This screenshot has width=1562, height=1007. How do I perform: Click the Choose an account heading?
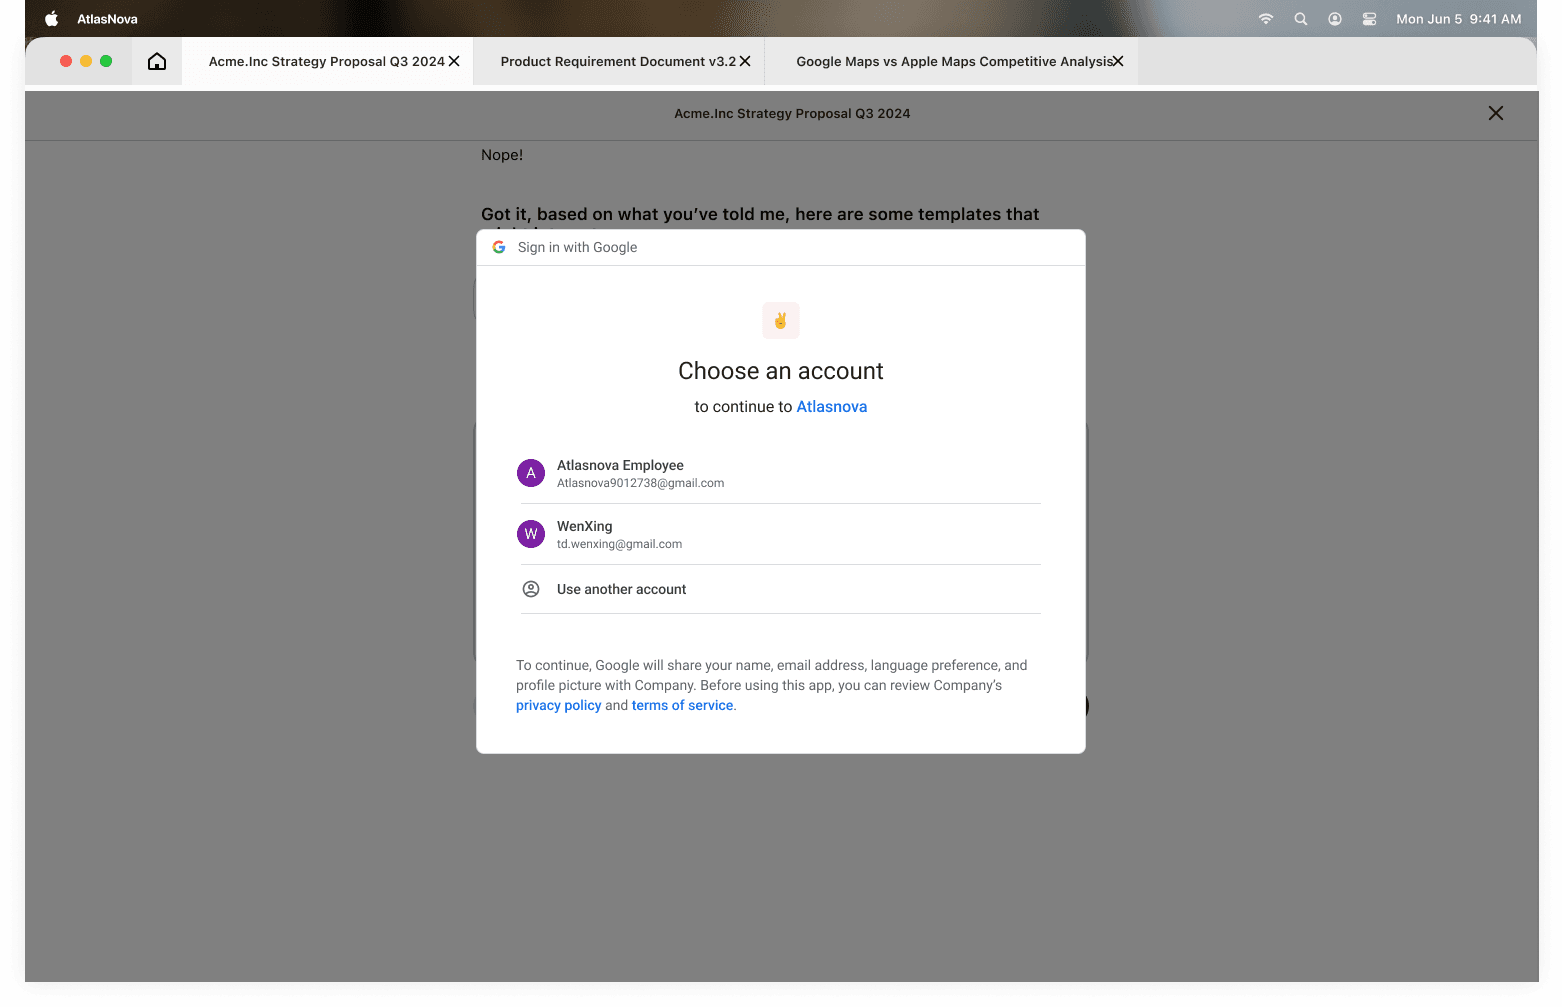pos(781,371)
